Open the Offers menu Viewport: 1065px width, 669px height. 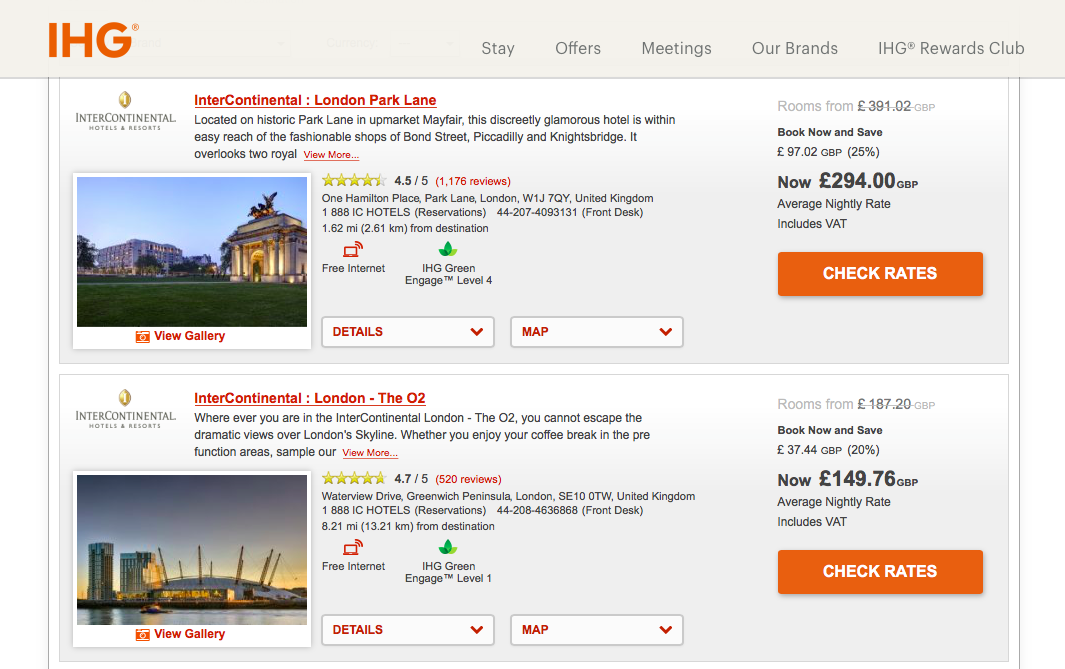tap(578, 48)
